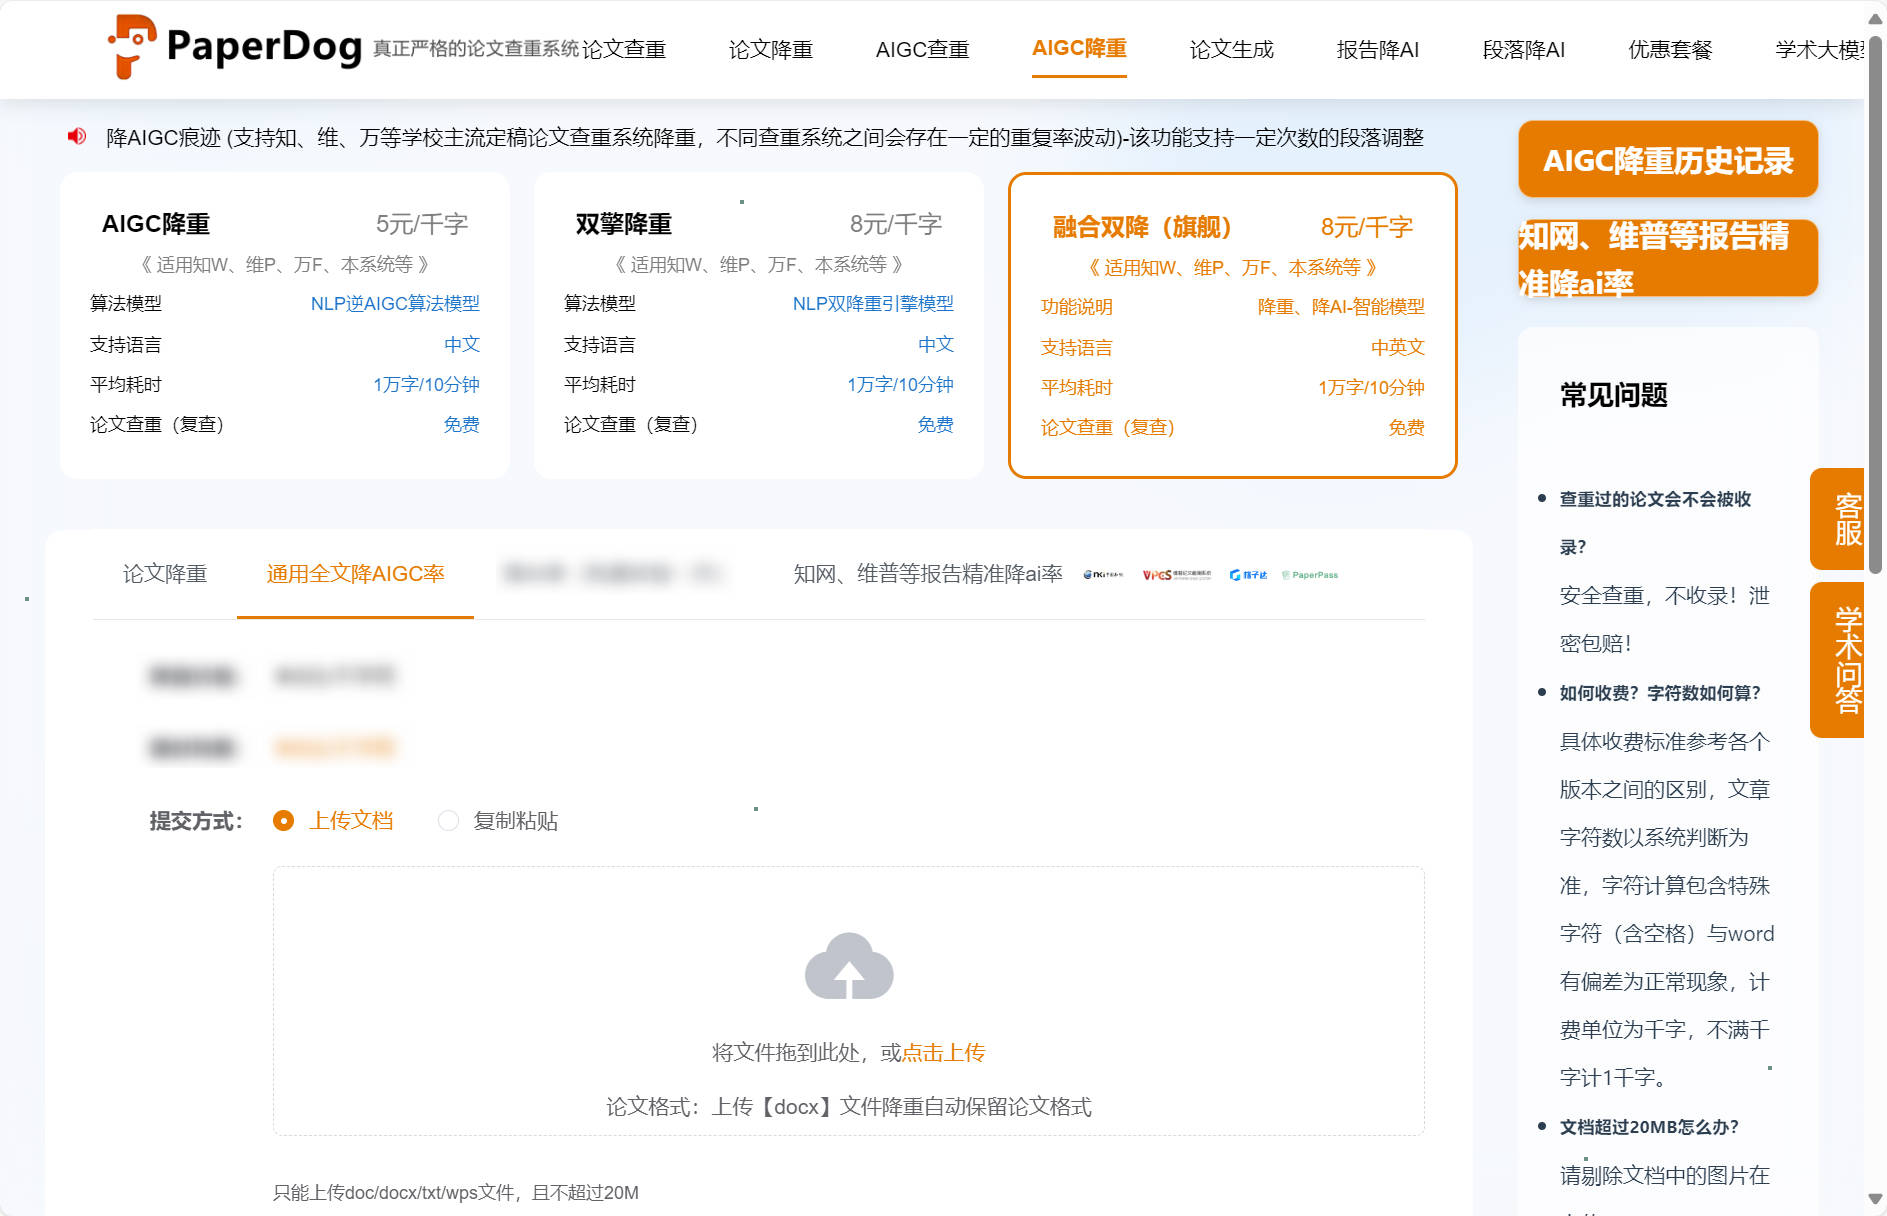Select AIGC降重 in top navigation
1887x1216 pixels.
pyautogui.click(x=1079, y=48)
